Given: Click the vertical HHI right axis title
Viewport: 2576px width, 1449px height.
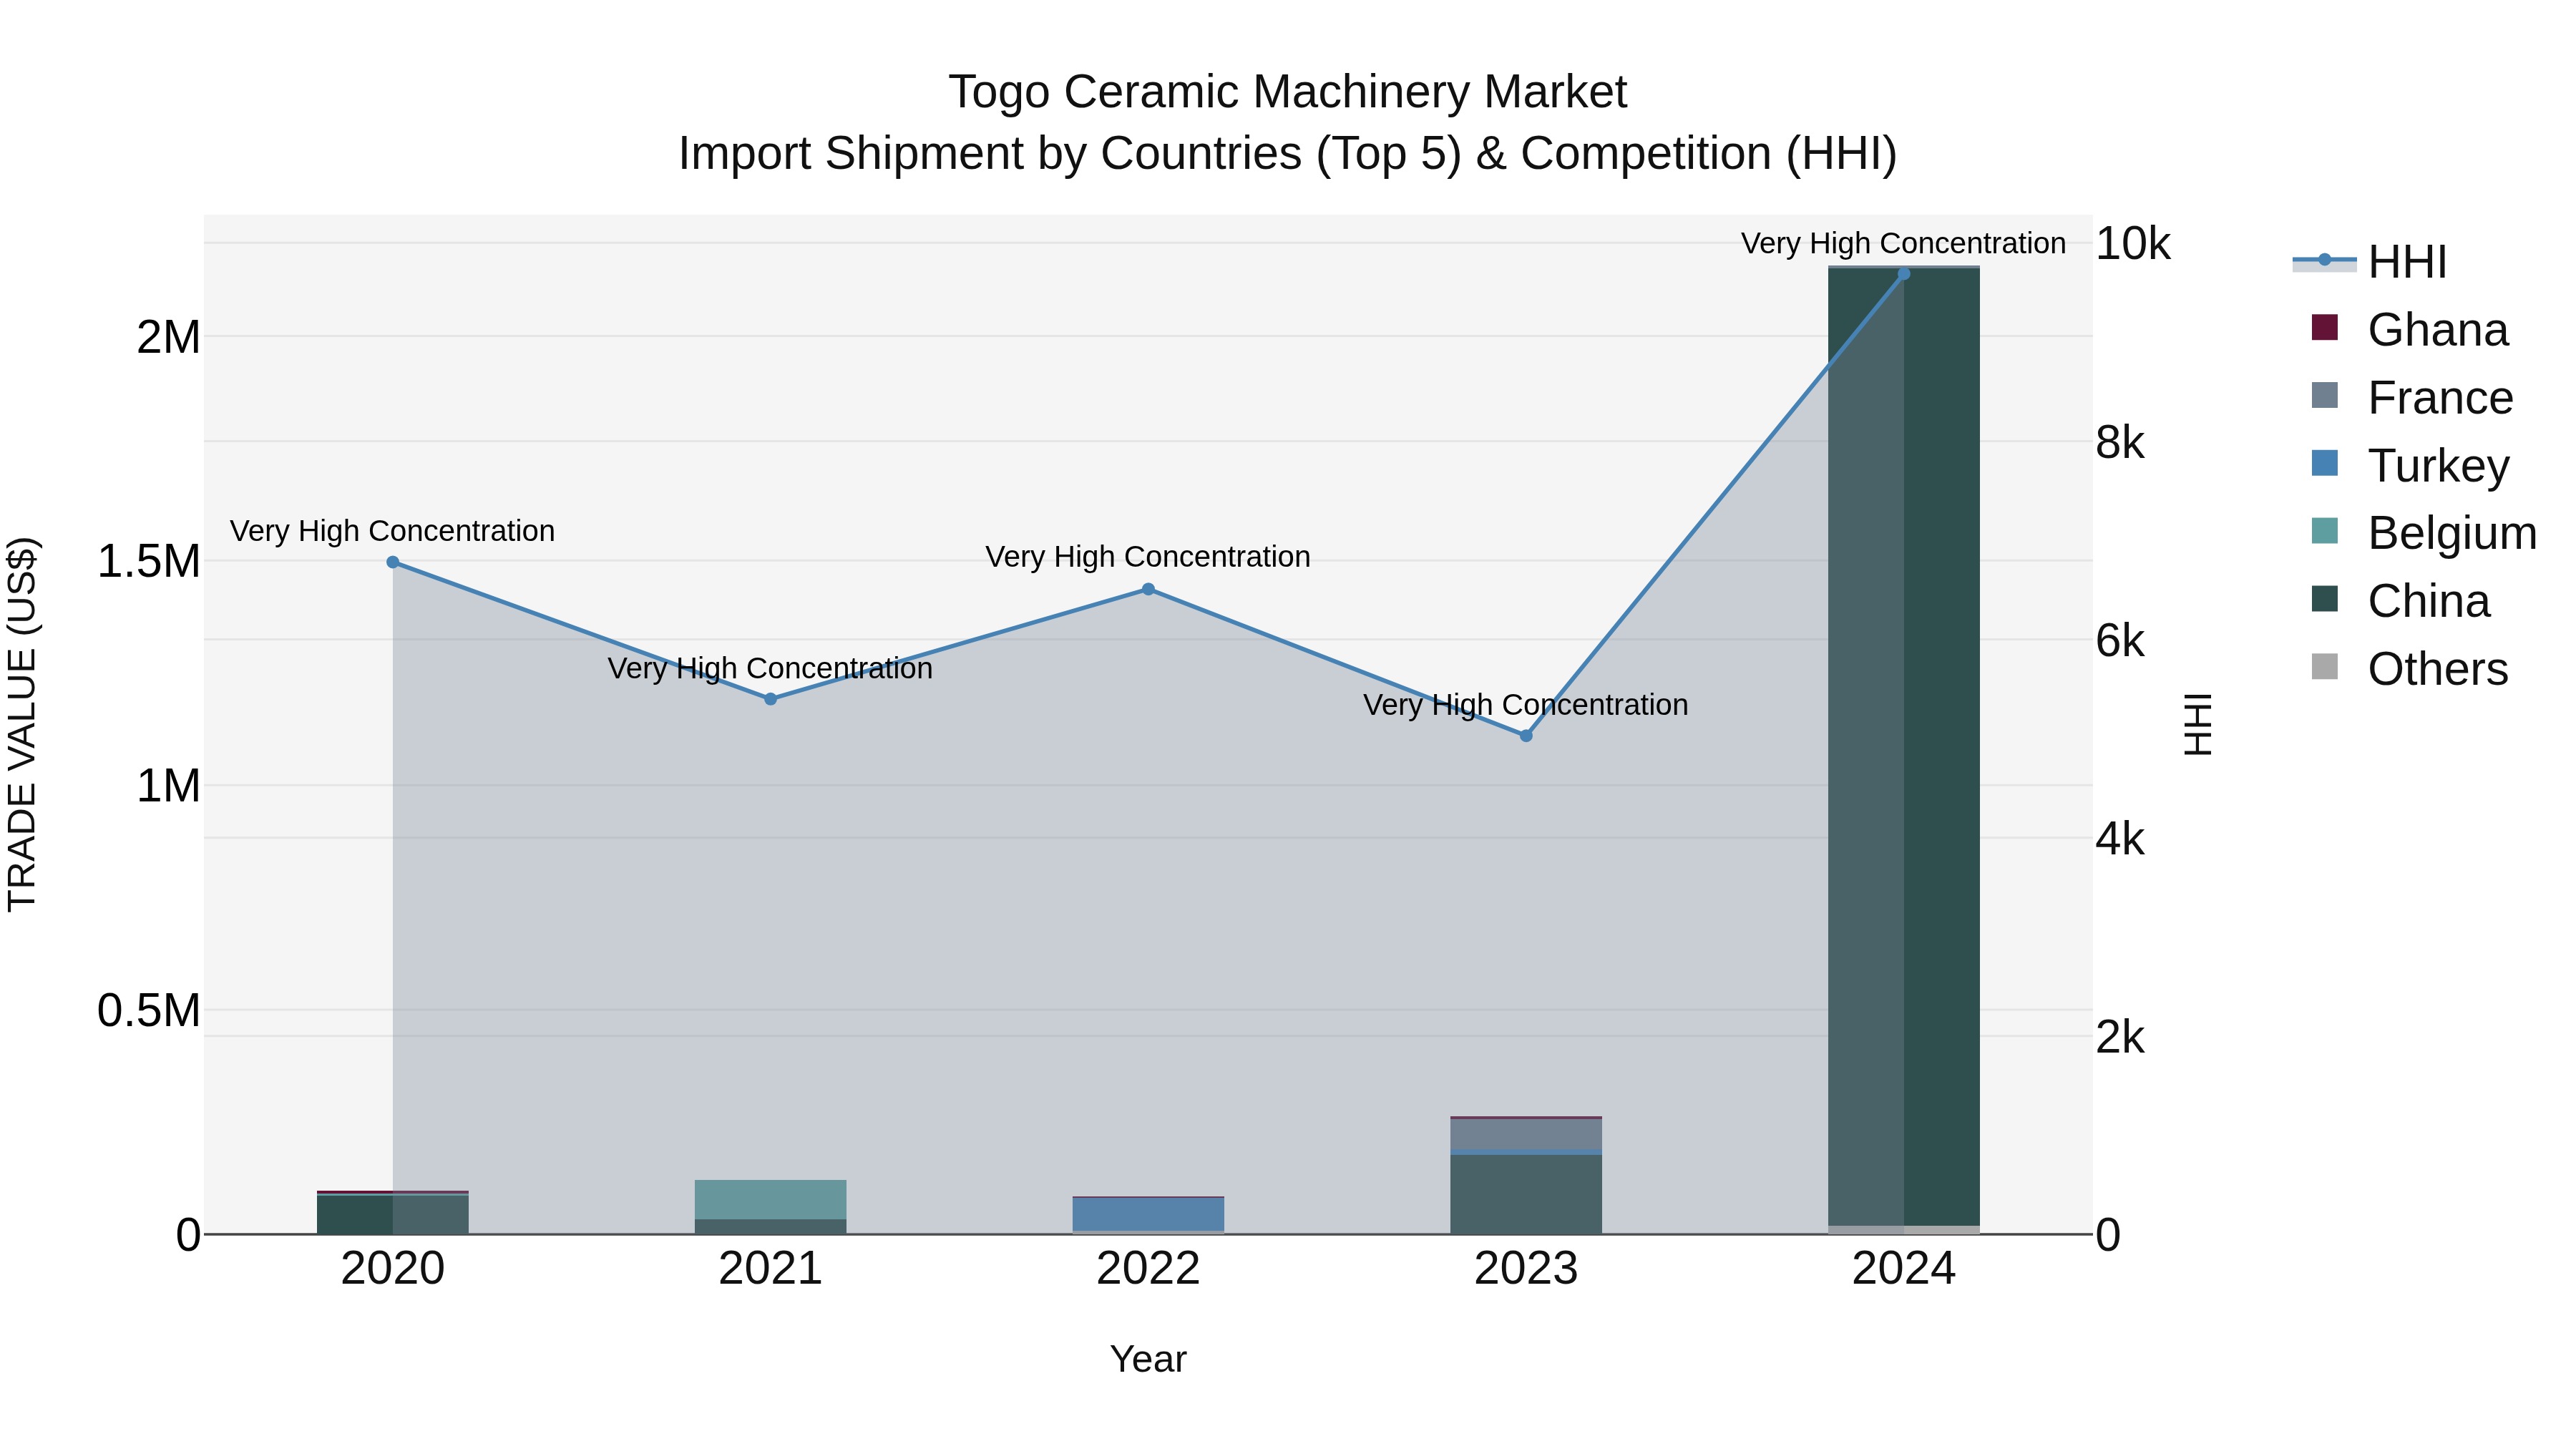Looking at the screenshot, I should pyautogui.click(x=2198, y=724).
